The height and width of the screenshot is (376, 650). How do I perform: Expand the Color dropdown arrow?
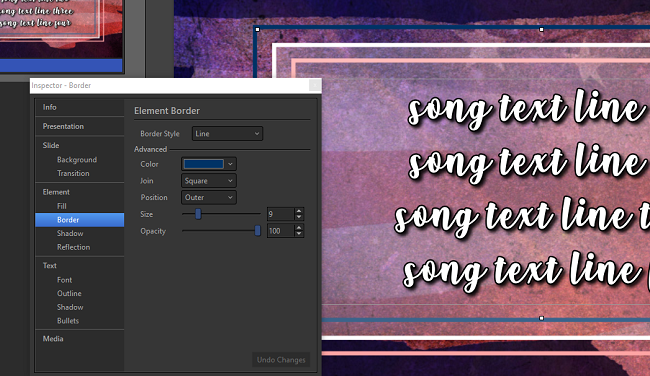[230, 164]
